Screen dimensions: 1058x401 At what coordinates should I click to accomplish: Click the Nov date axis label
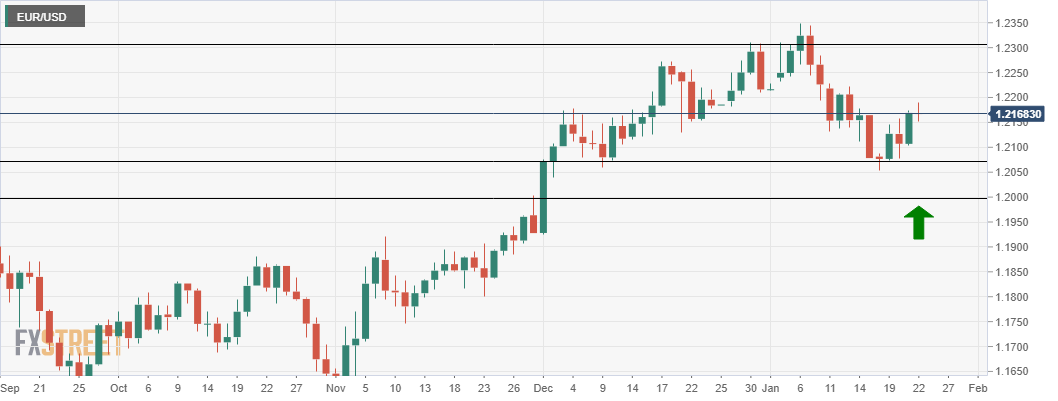pos(335,387)
